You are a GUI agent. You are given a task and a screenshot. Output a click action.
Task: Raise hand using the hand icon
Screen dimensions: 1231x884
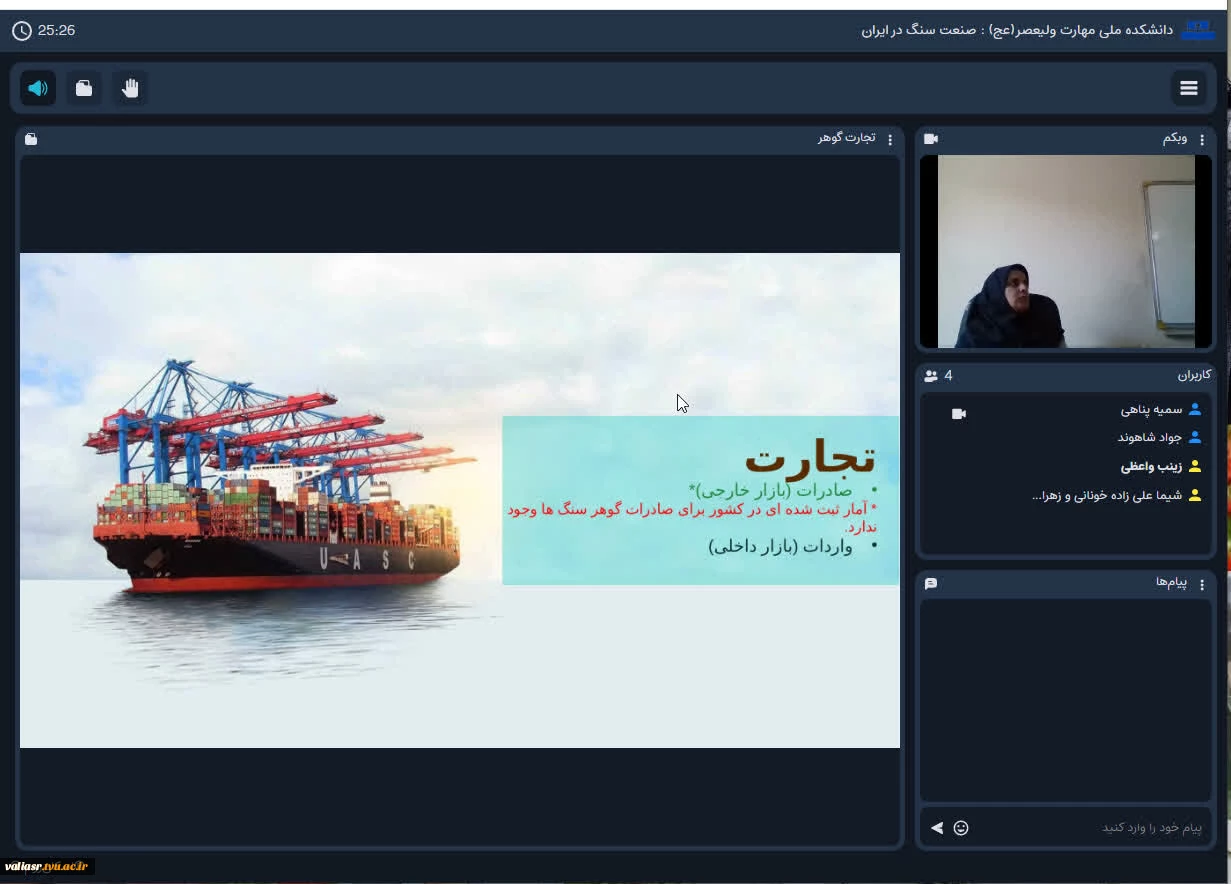(130, 88)
